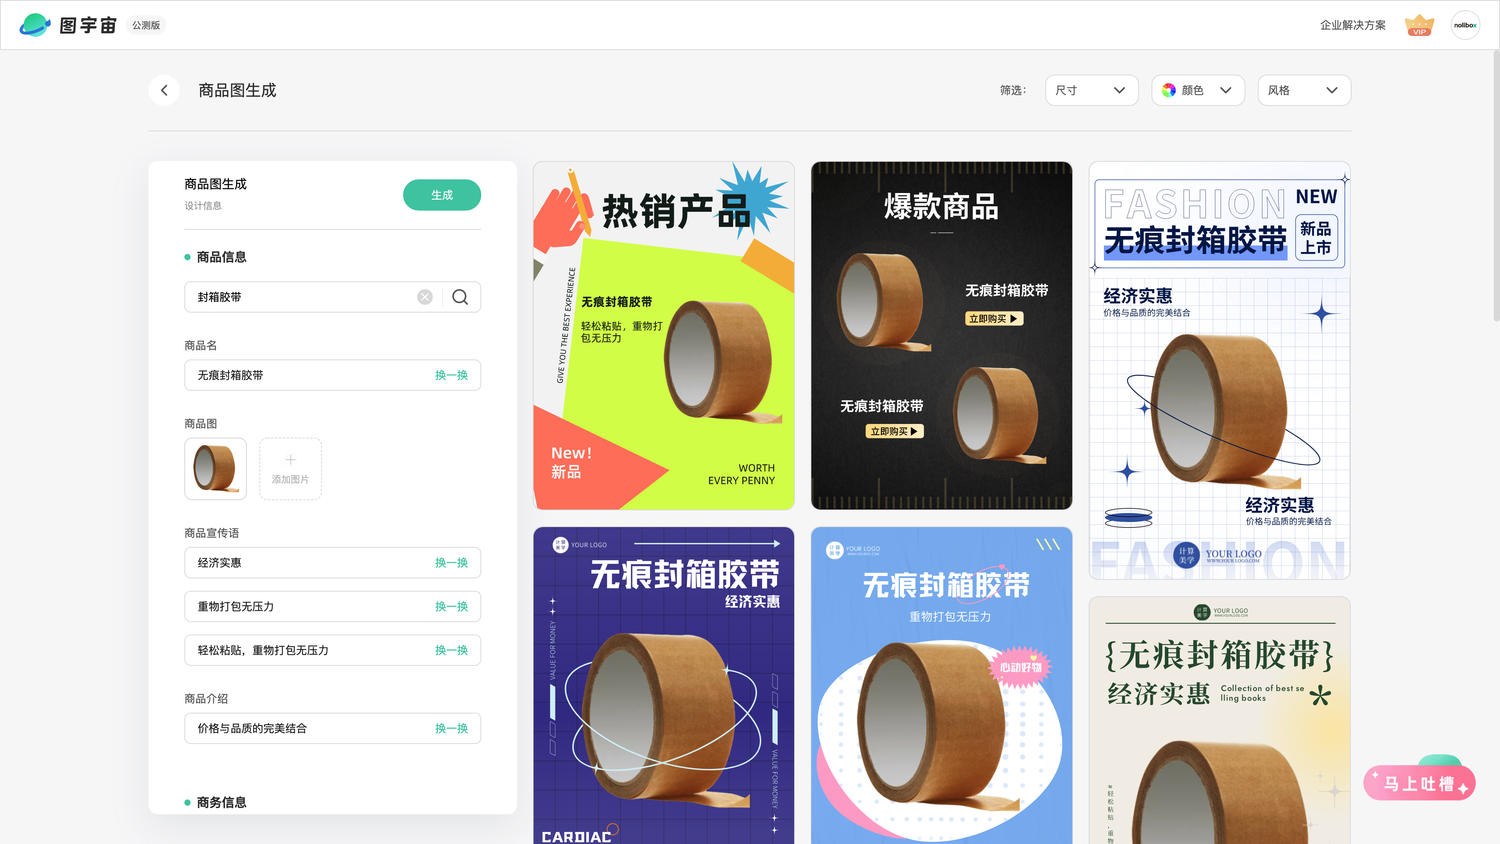Click the 公测版 beta badge
The height and width of the screenshot is (844, 1500).
146,25
